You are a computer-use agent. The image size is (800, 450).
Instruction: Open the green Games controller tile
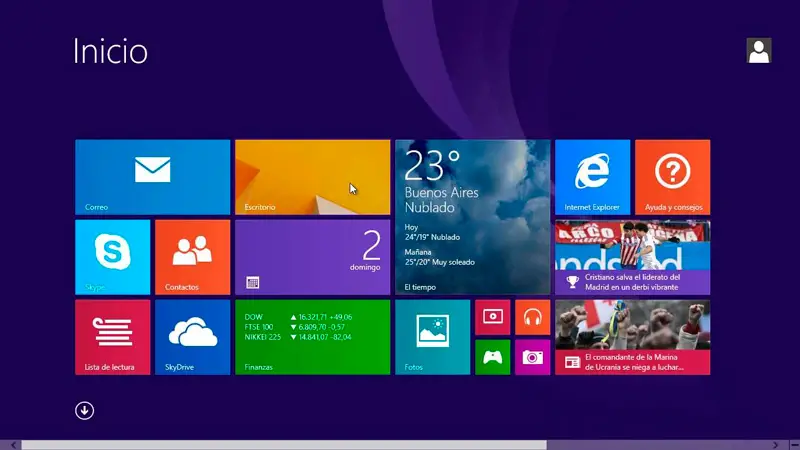pyautogui.click(x=492, y=357)
